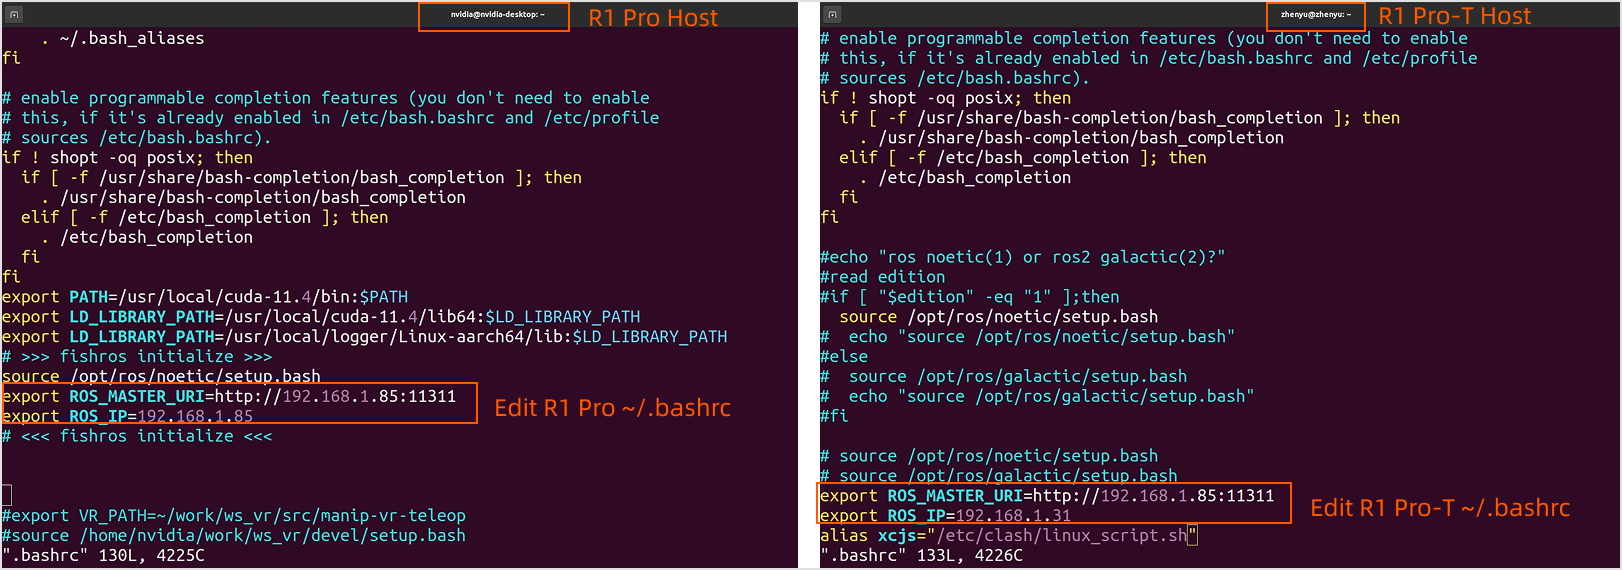Click the export PATH cuda-11.4 line
The height and width of the screenshot is (570, 1622).
click(x=205, y=297)
